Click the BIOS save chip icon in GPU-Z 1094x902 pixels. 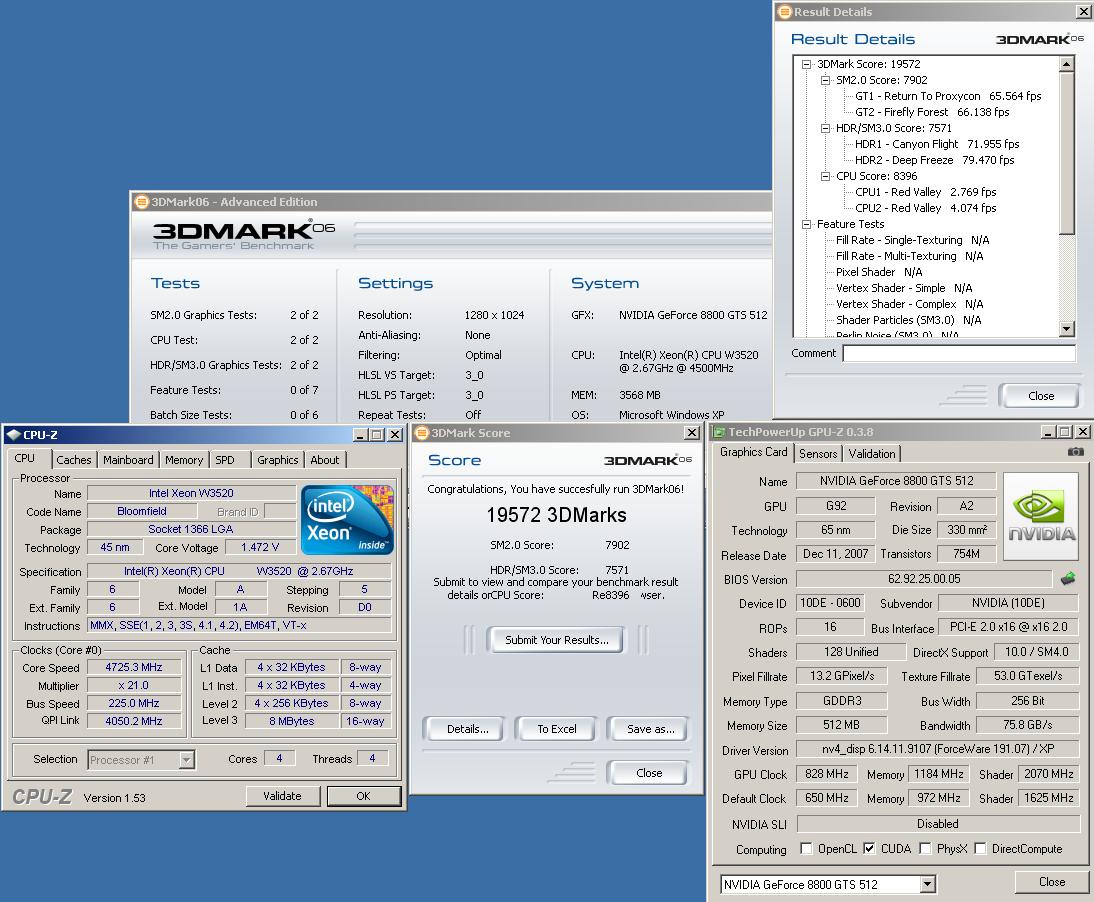[x=1067, y=578]
